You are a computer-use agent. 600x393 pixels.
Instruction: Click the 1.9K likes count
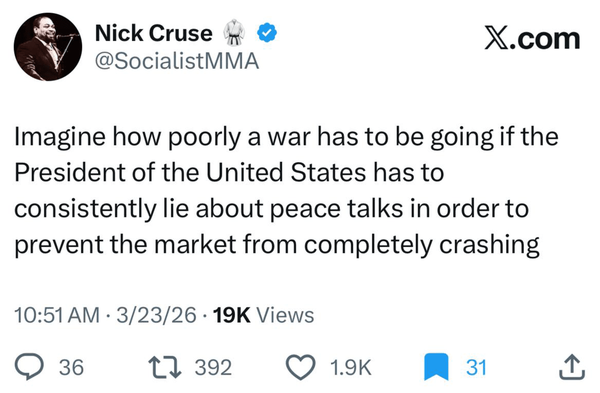pos(350,367)
